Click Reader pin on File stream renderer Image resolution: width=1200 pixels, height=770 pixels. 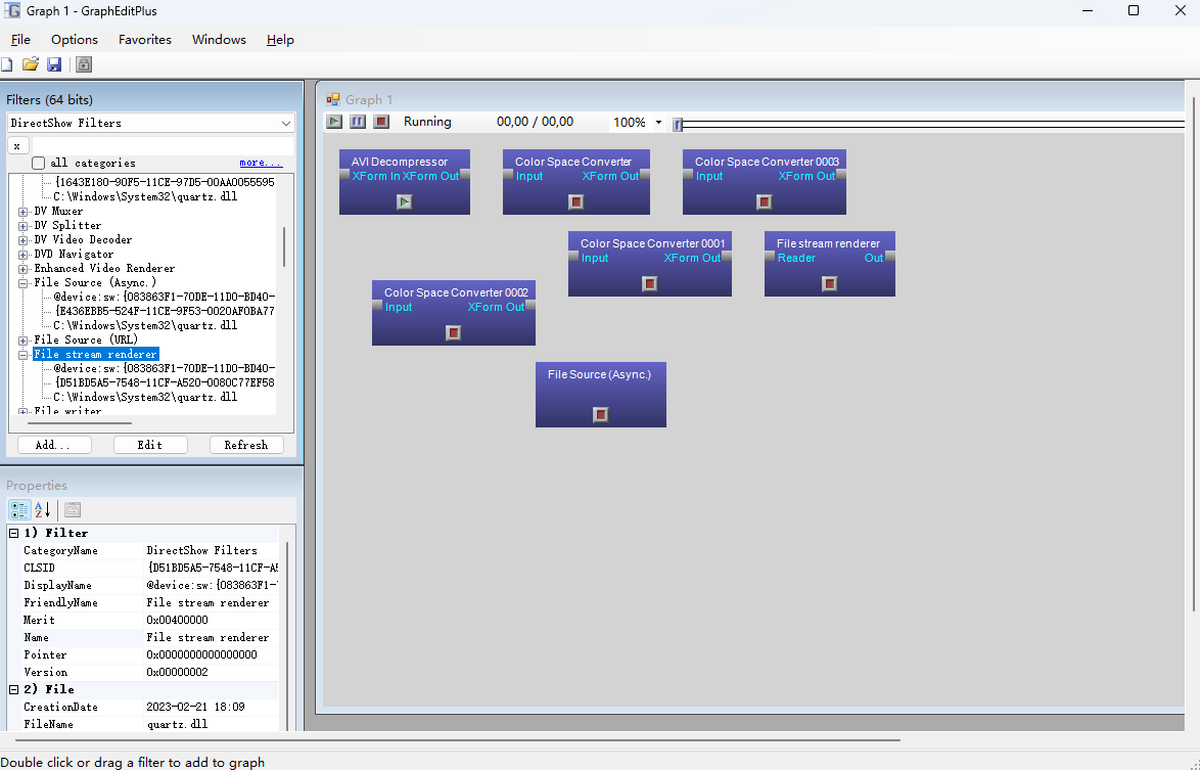[x=771, y=257]
